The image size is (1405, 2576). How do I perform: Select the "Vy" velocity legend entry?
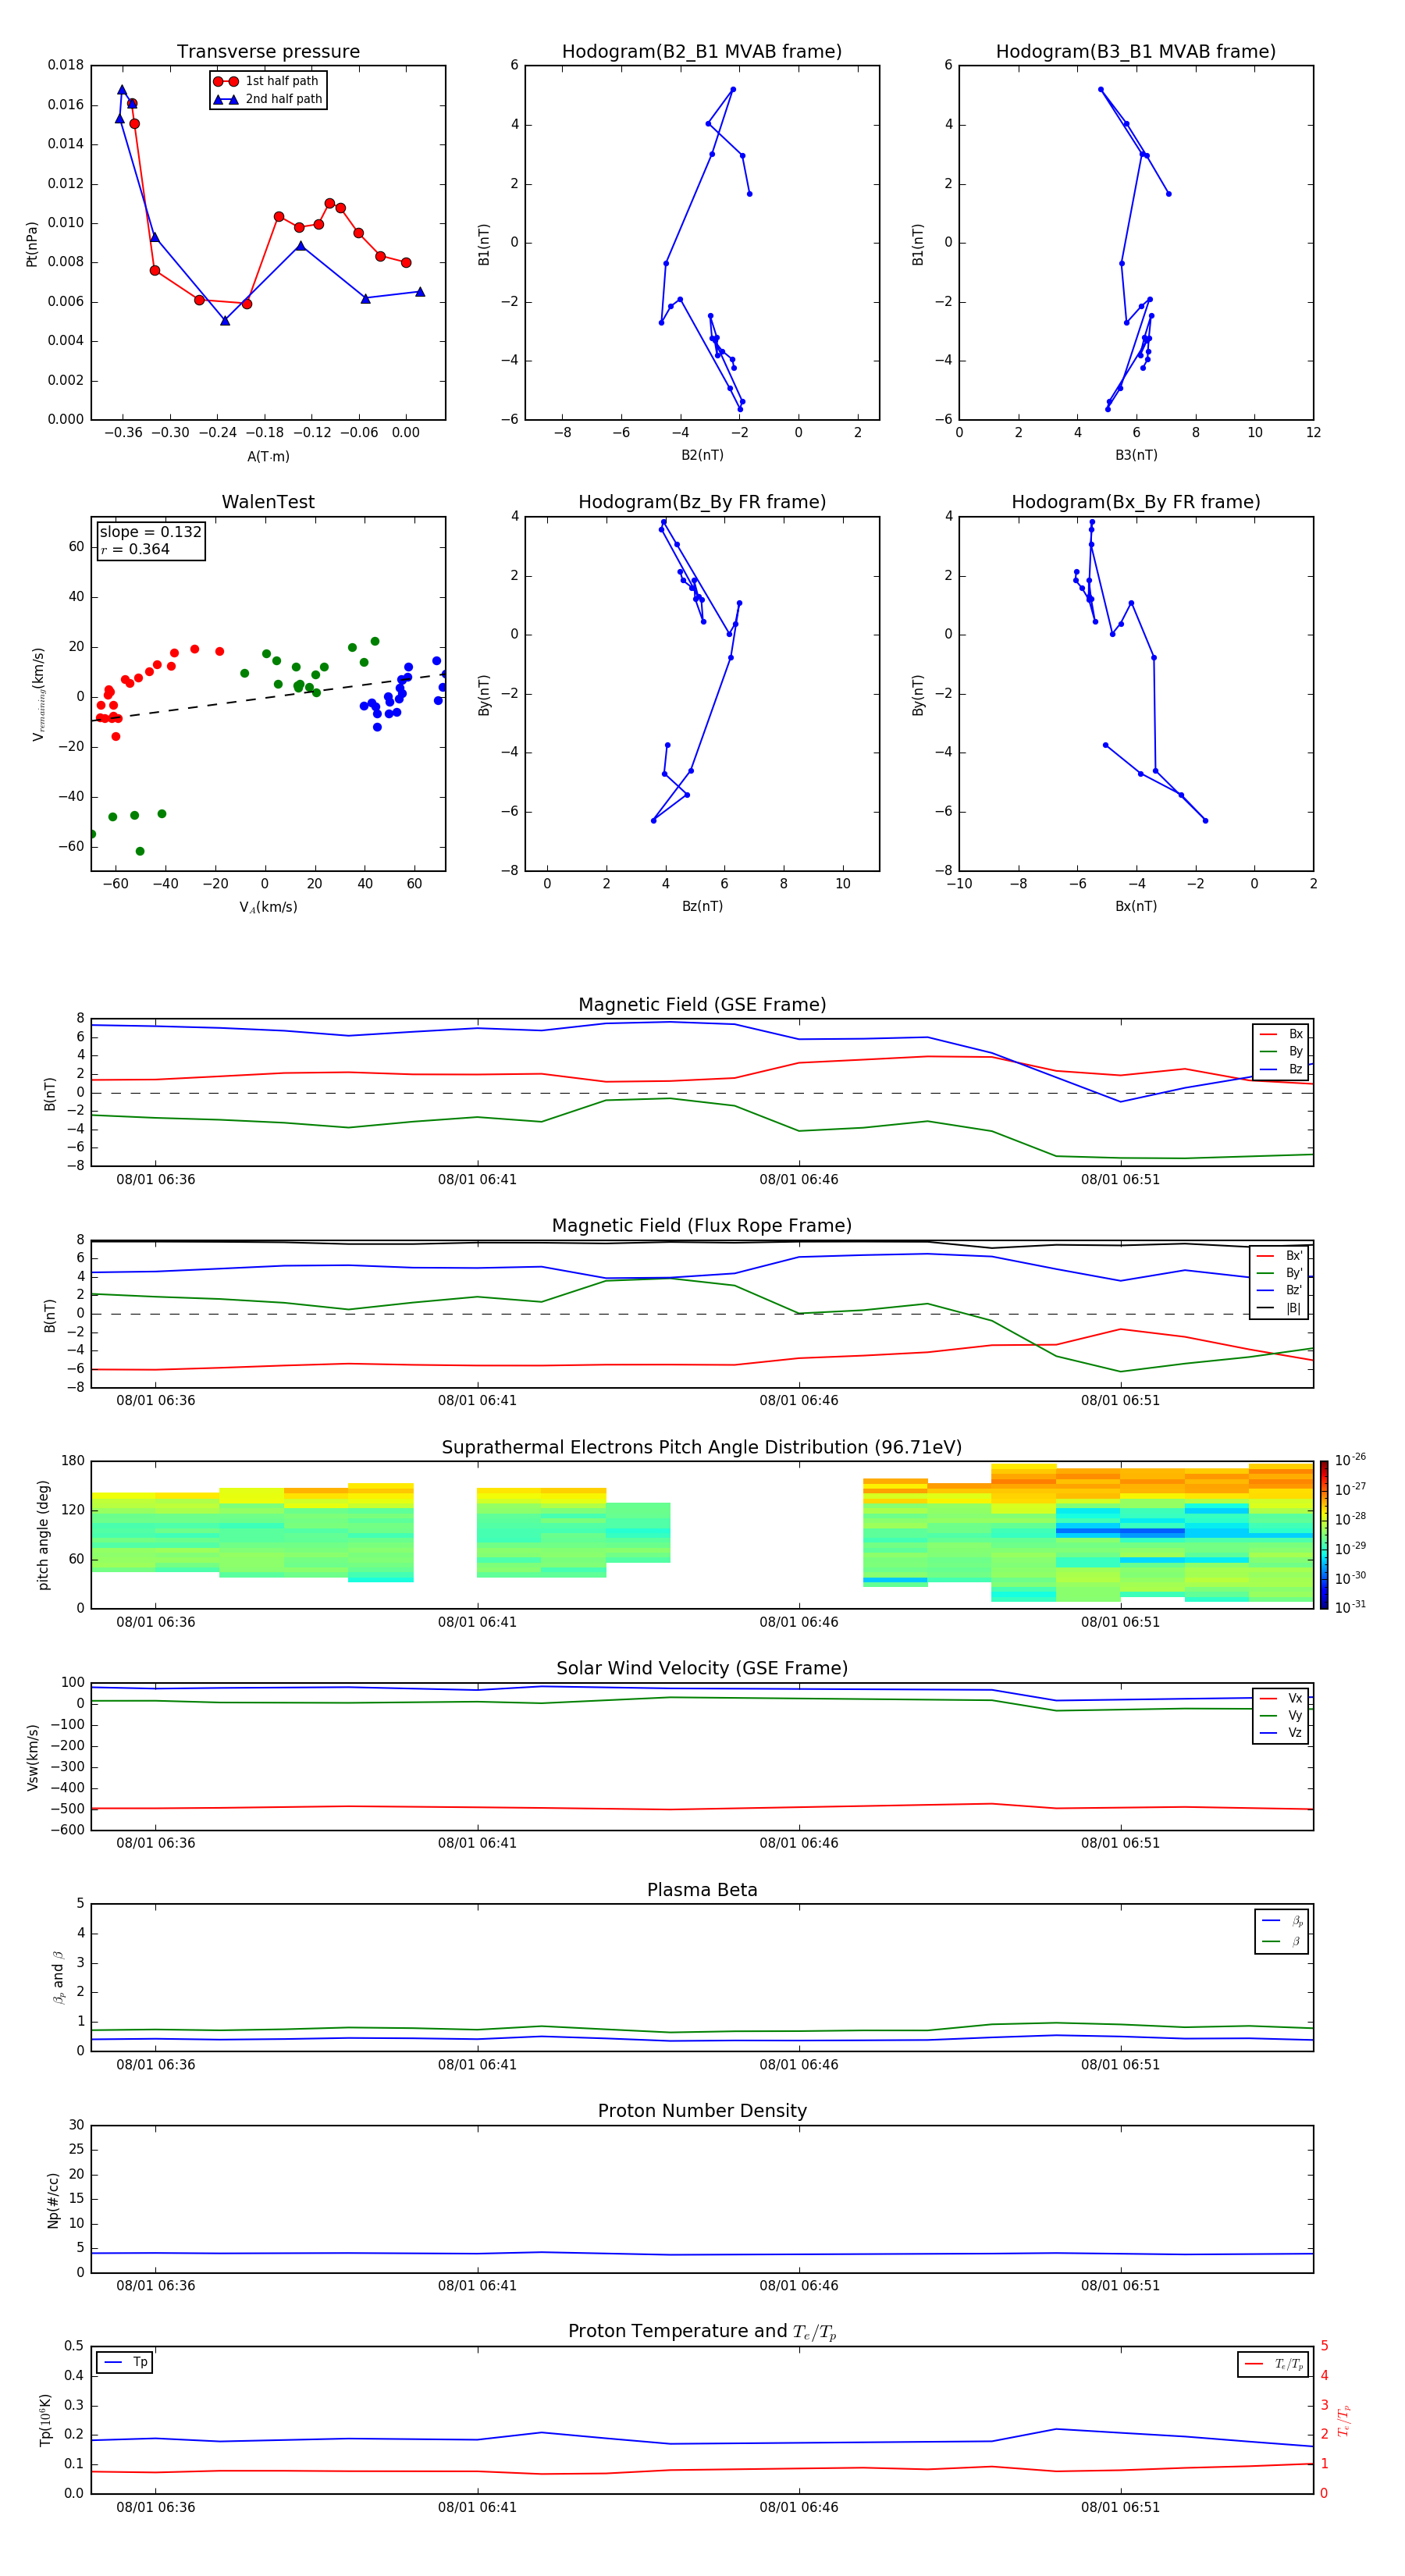(1281, 1715)
